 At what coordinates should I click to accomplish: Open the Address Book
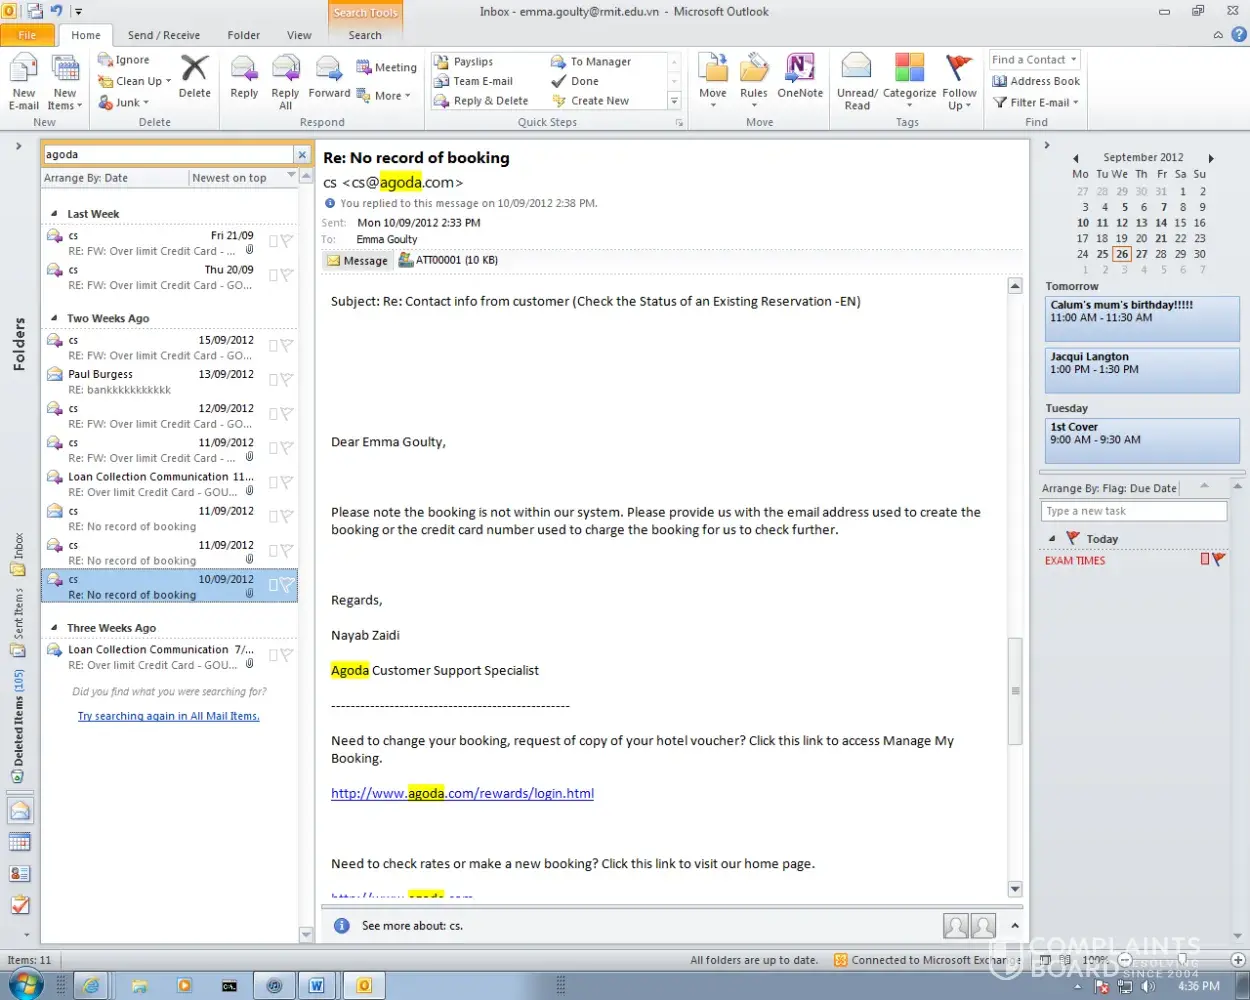point(1036,81)
